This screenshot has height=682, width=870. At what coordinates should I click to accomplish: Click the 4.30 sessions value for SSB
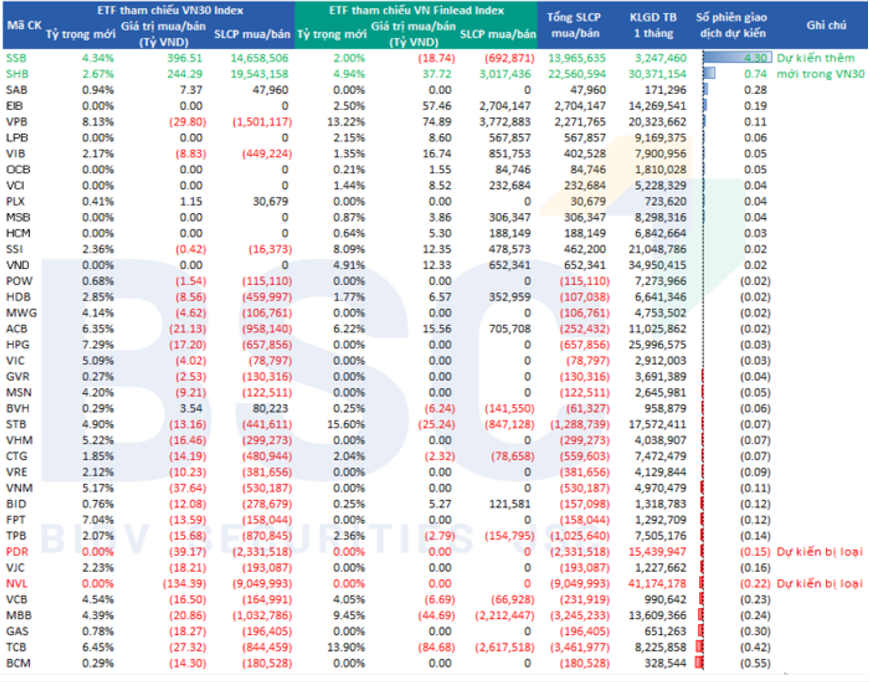coord(755,58)
